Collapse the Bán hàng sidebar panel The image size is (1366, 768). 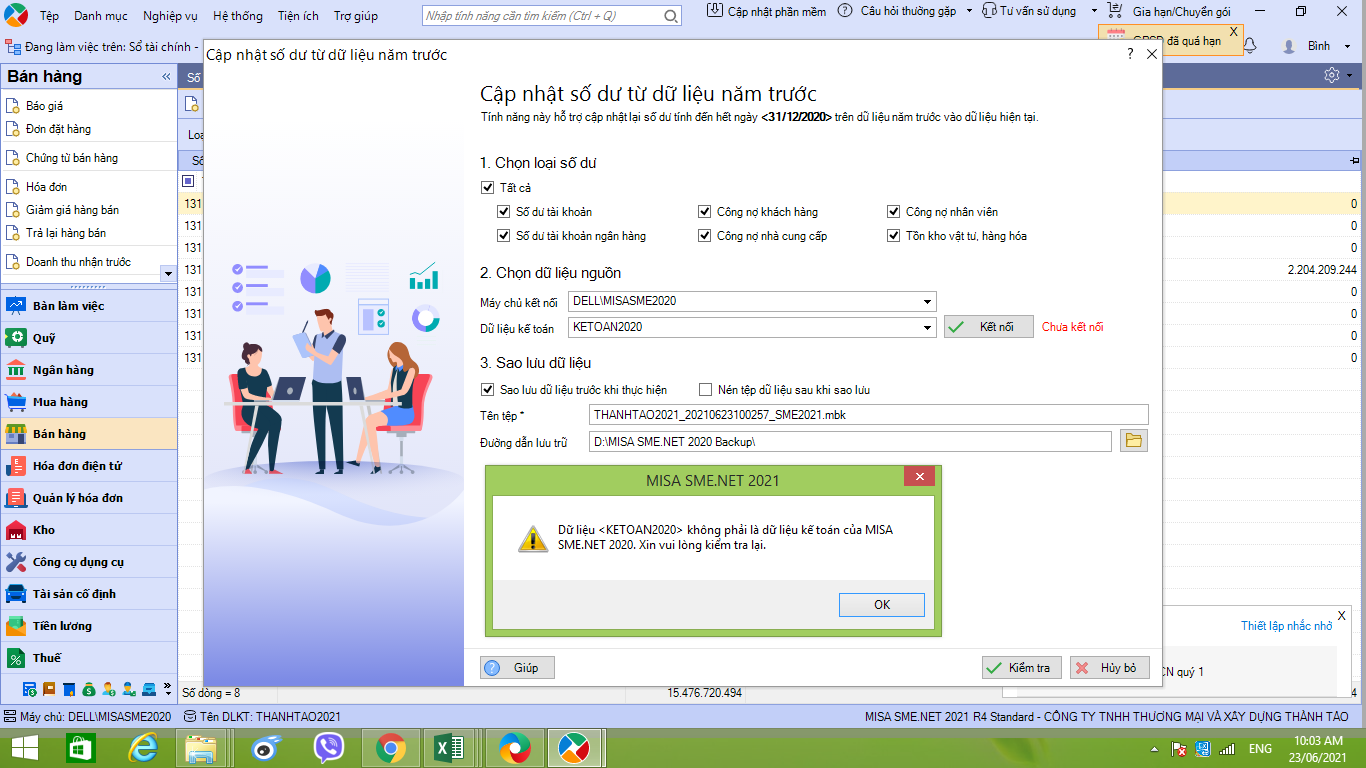pyautogui.click(x=167, y=77)
